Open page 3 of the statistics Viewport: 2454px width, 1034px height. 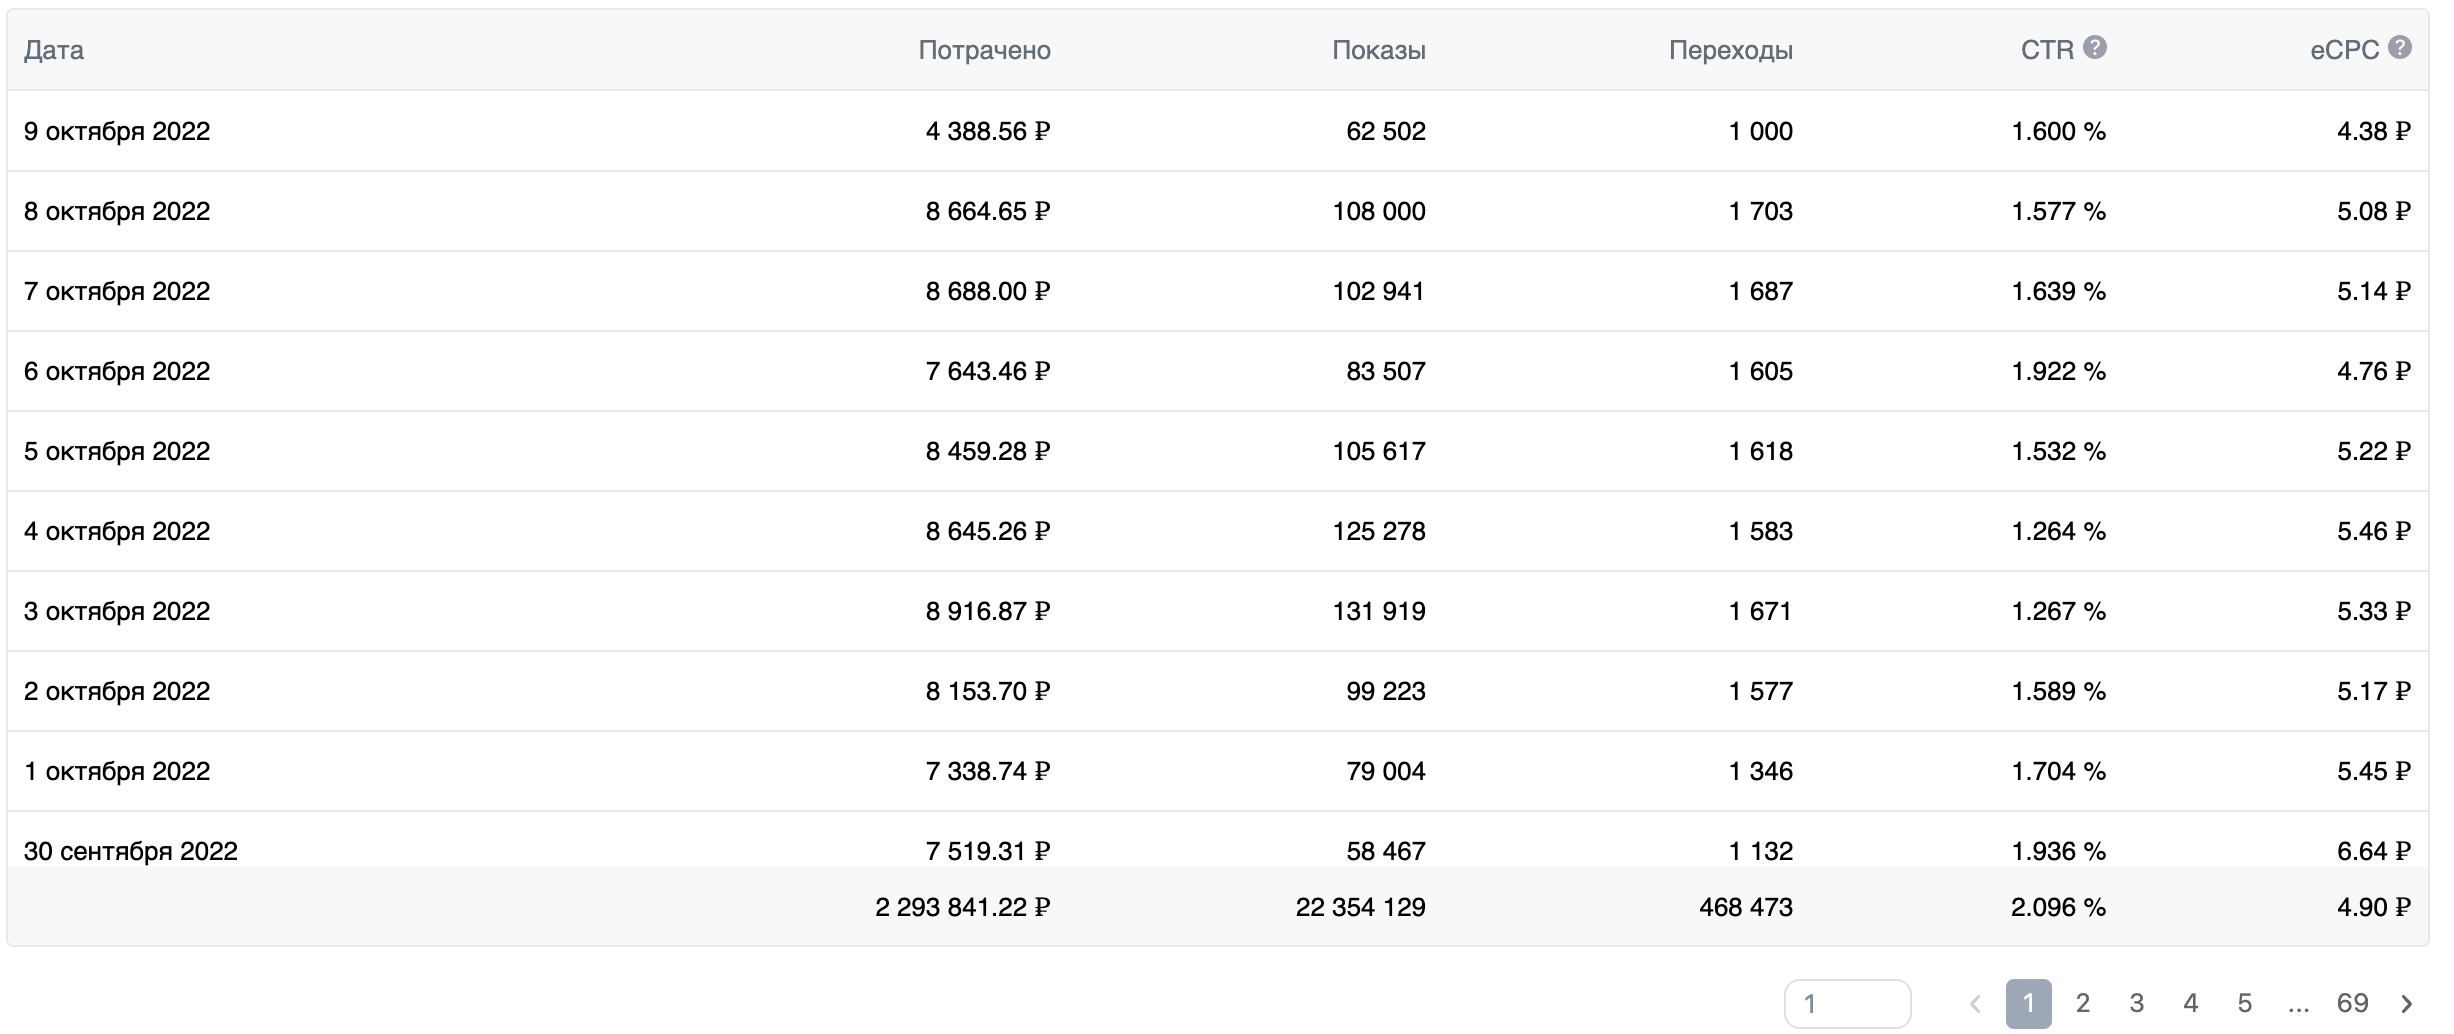(x=2137, y=1003)
